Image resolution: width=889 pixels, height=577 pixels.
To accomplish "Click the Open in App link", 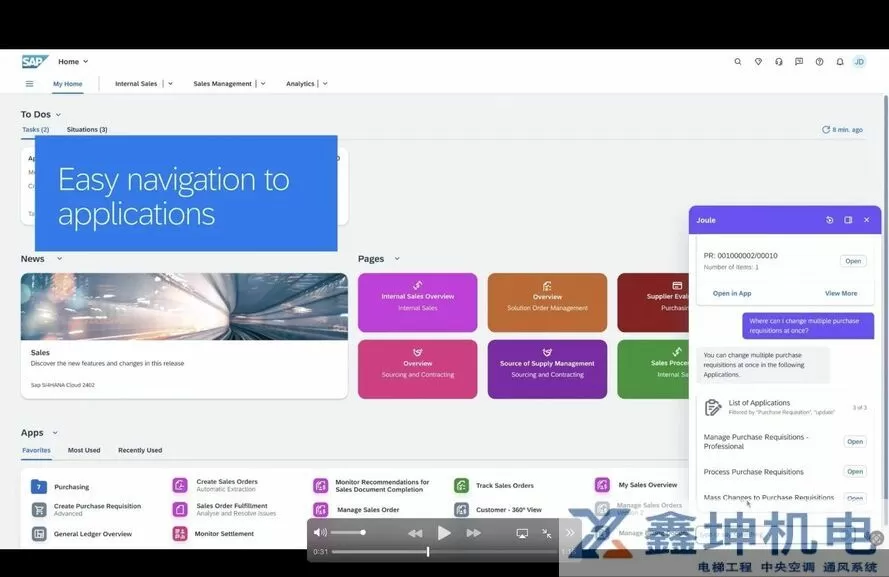I will coord(732,294).
